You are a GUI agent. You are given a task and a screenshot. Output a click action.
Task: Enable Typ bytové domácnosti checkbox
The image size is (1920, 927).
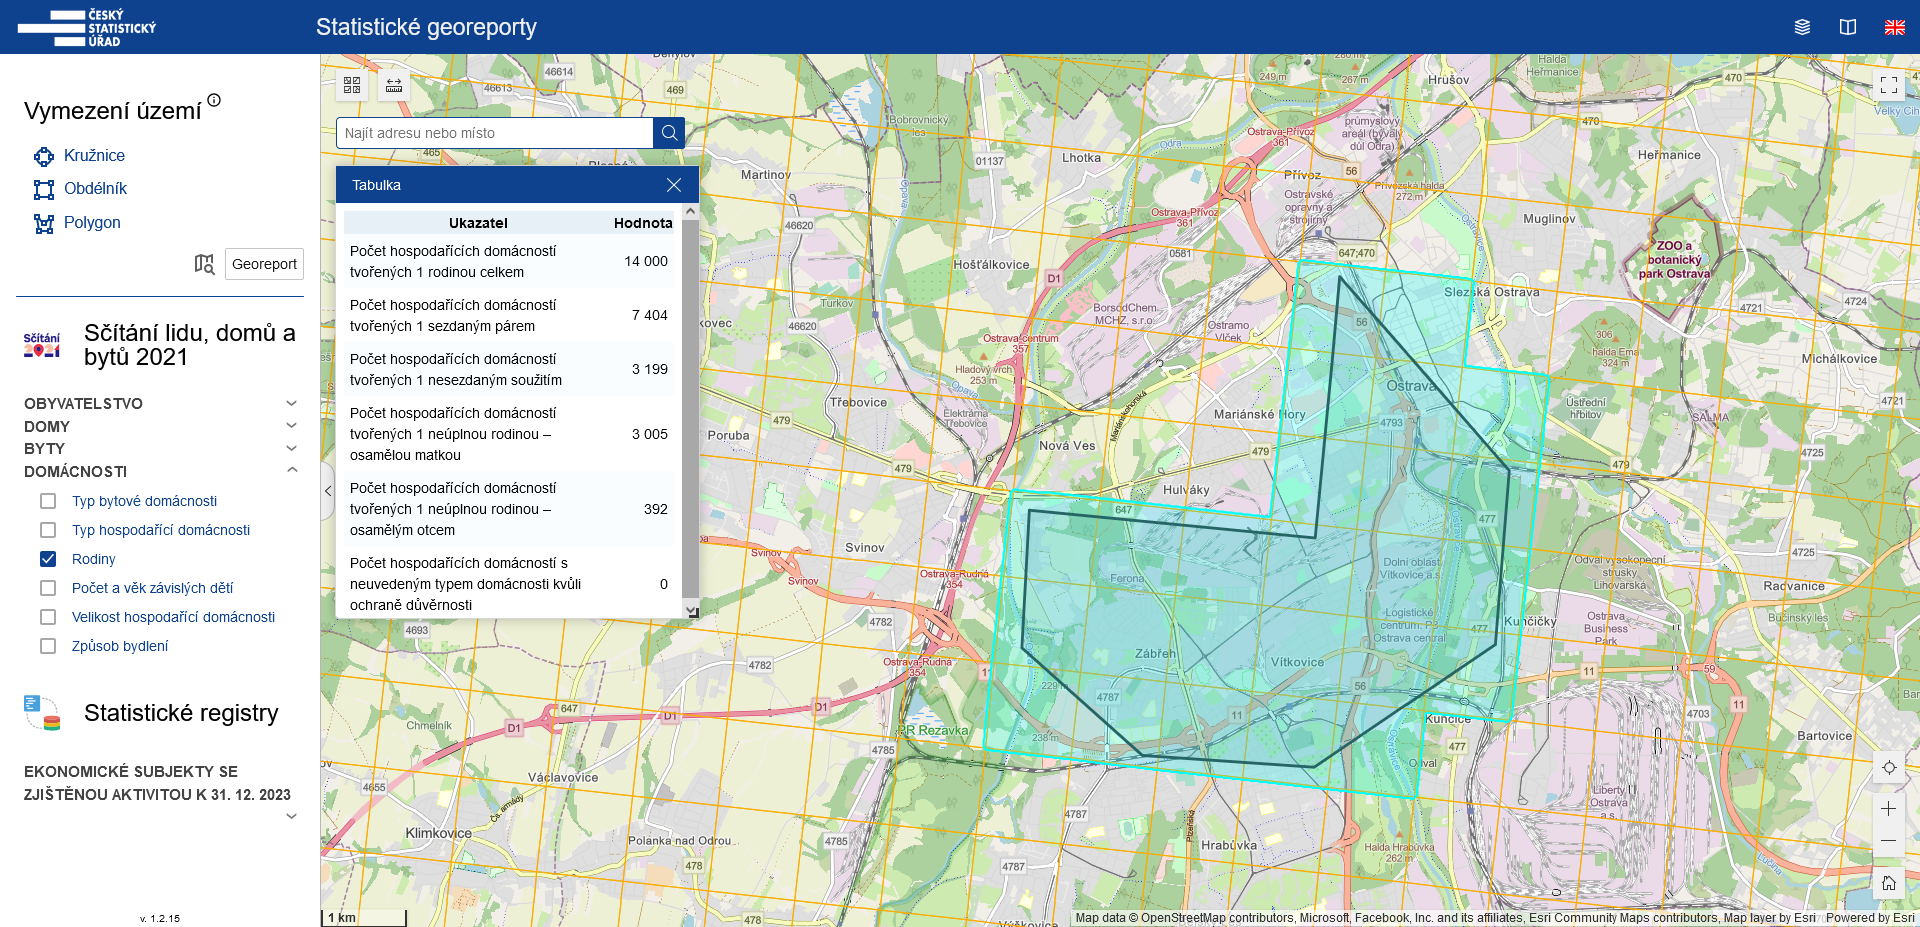coord(48,501)
